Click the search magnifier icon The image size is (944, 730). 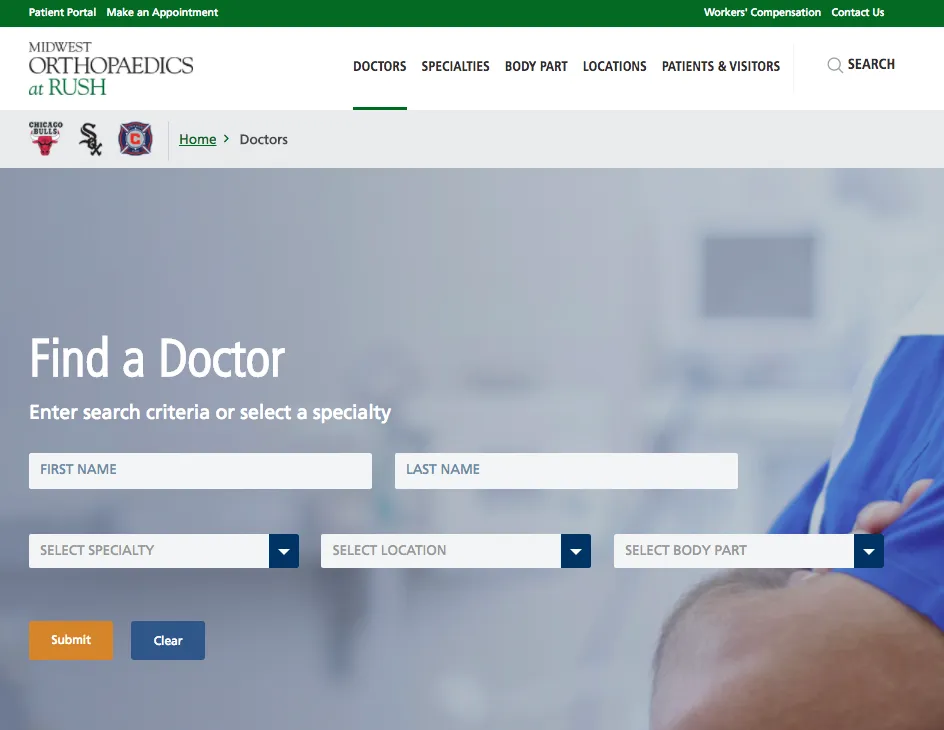tap(834, 65)
